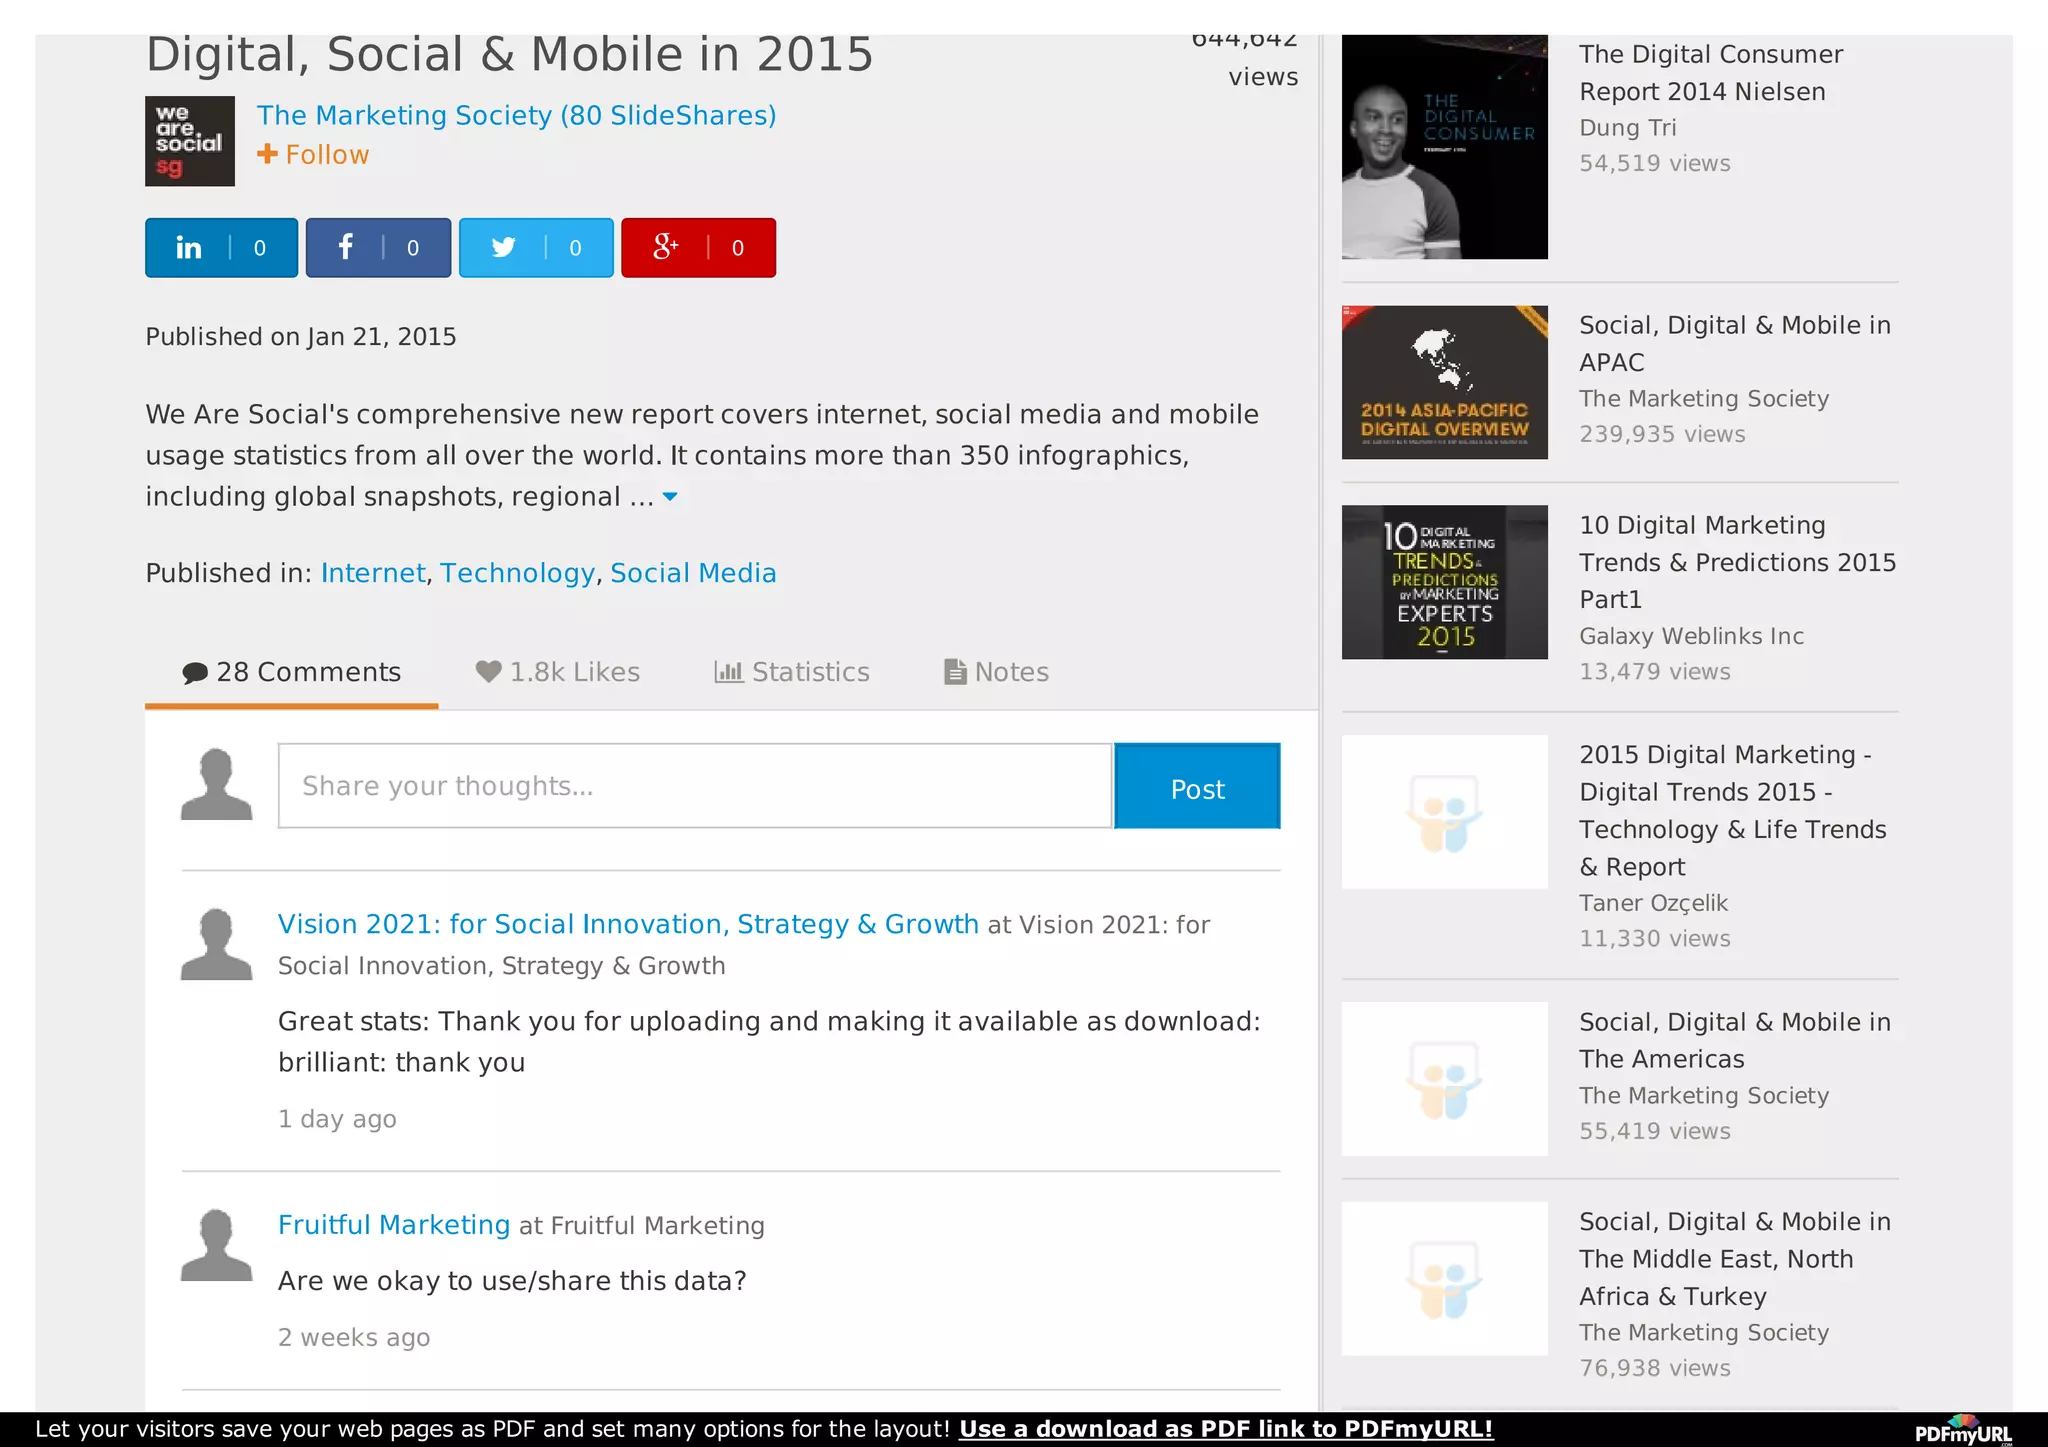This screenshot has height=1447, width=2048.
Task: Click author Taner Ozçelik
Action: [1654, 903]
